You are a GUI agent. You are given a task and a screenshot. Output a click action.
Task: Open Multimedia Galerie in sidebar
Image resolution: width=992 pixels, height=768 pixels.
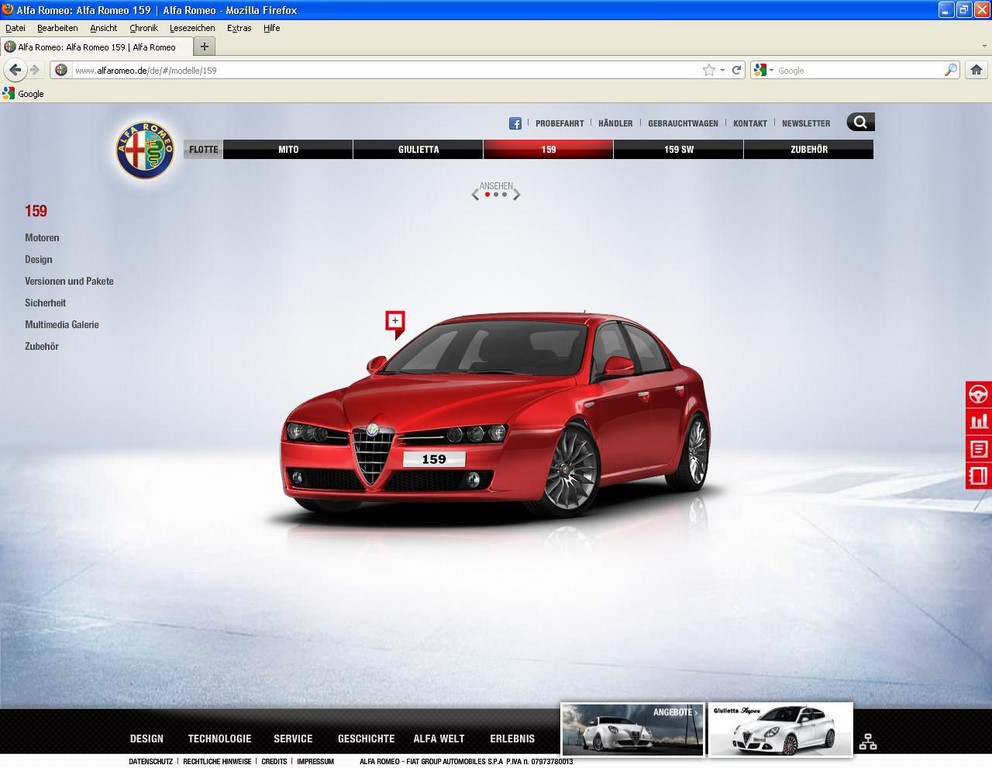62,325
